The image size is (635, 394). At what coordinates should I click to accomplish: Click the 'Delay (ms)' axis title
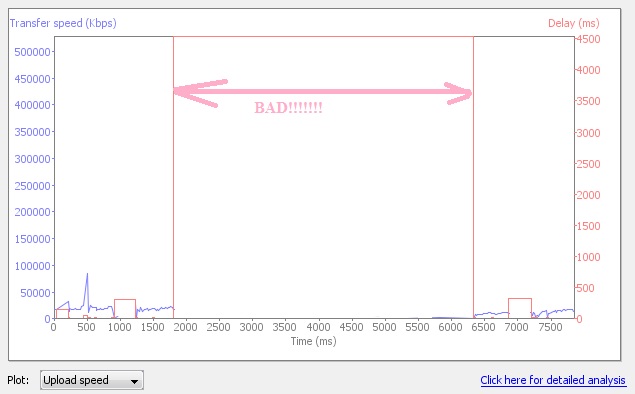(573, 23)
